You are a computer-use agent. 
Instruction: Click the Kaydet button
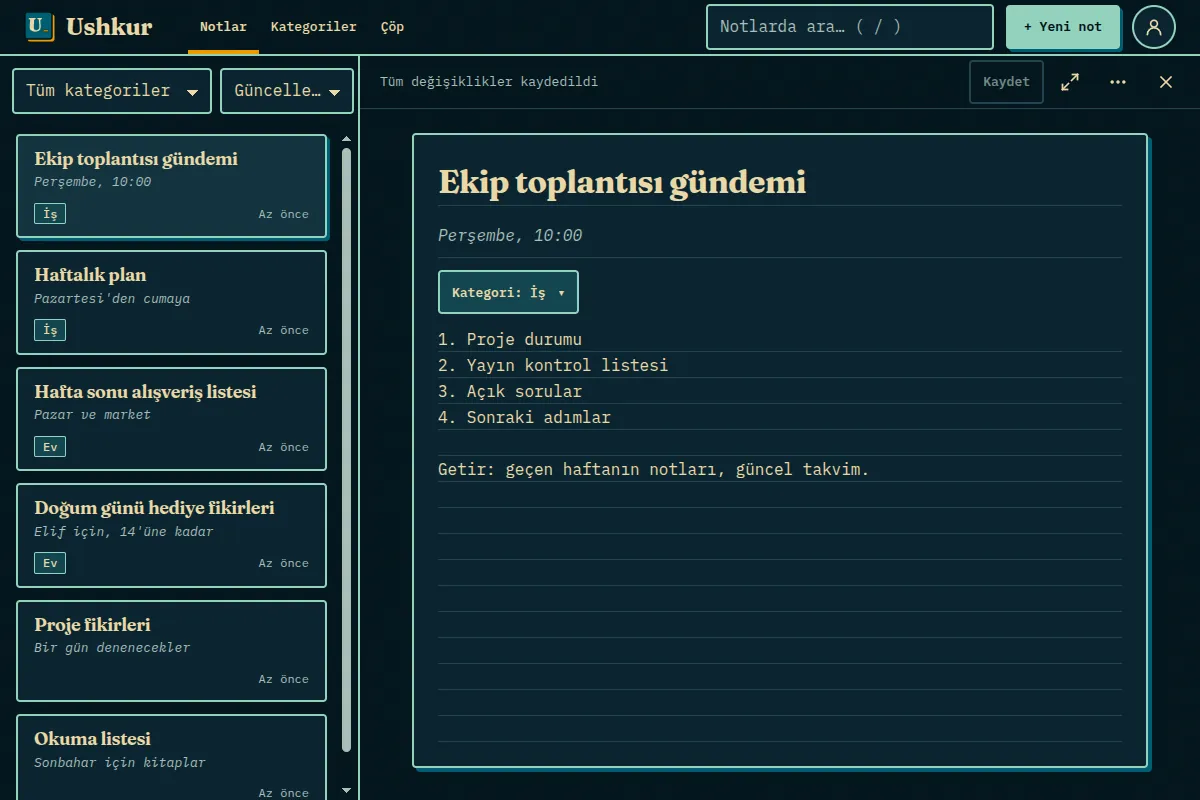[x=1006, y=82]
